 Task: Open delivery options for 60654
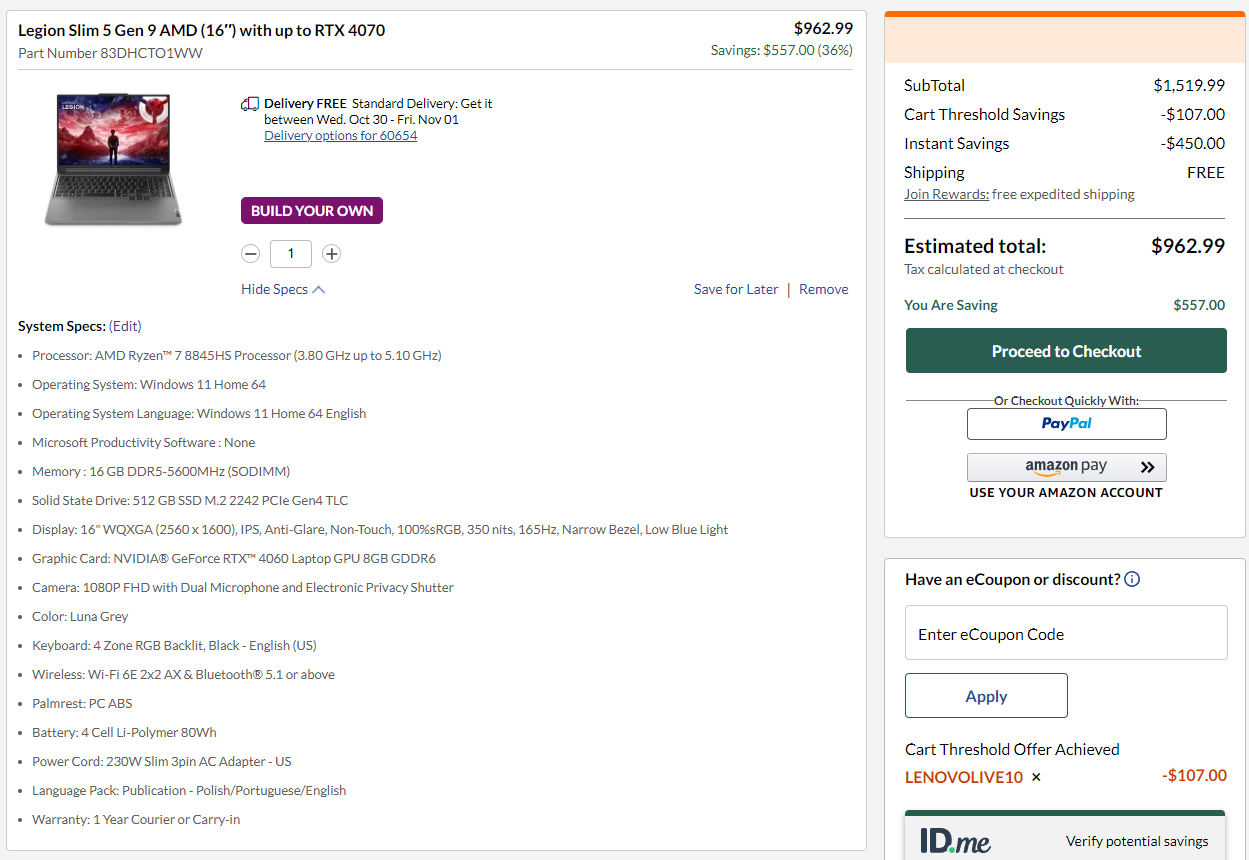[340, 136]
